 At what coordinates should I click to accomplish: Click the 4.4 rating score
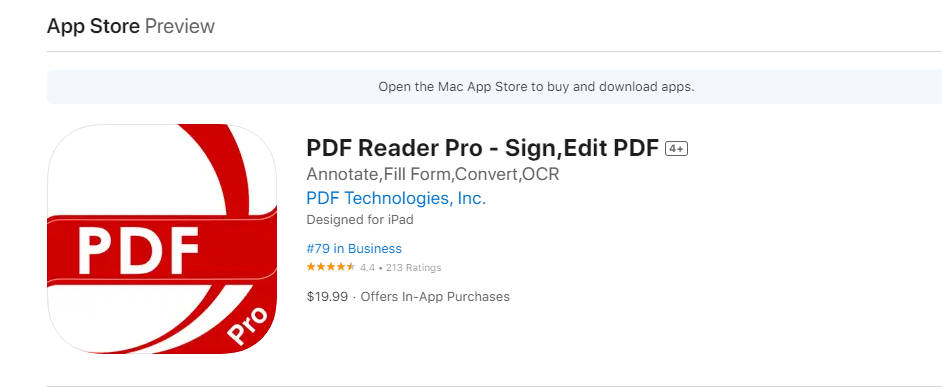(x=368, y=267)
